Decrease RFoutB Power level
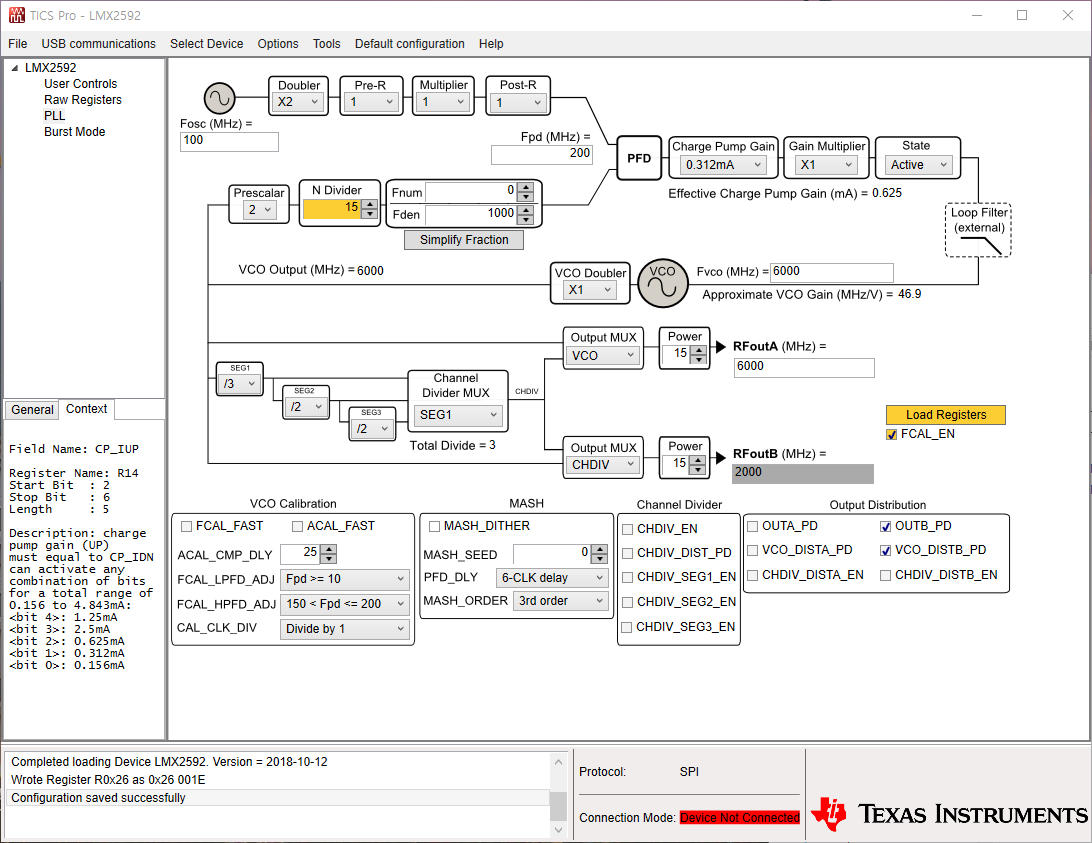The height and width of the screenshot is (843, 1092). click(699, 469)
